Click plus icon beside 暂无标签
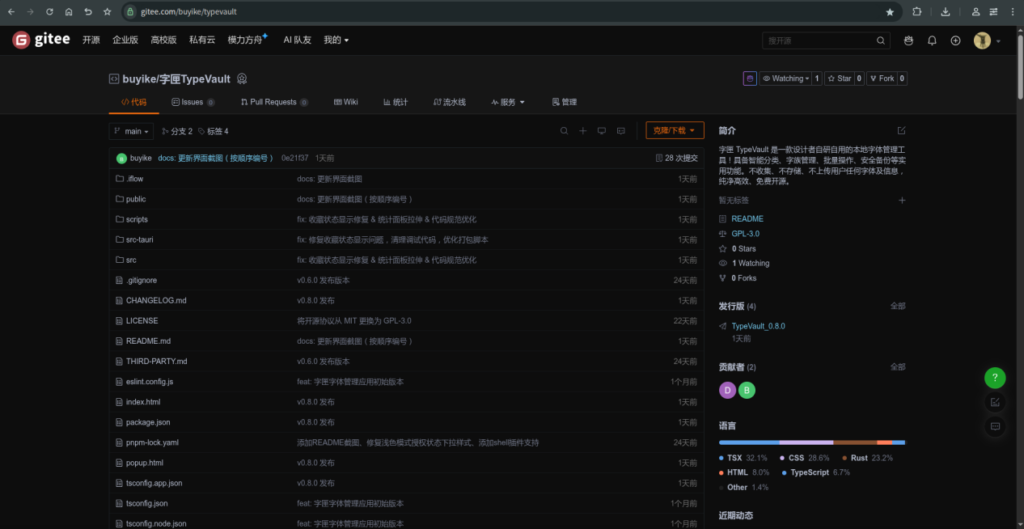The image size is (1024, 529). coord(901,200)
